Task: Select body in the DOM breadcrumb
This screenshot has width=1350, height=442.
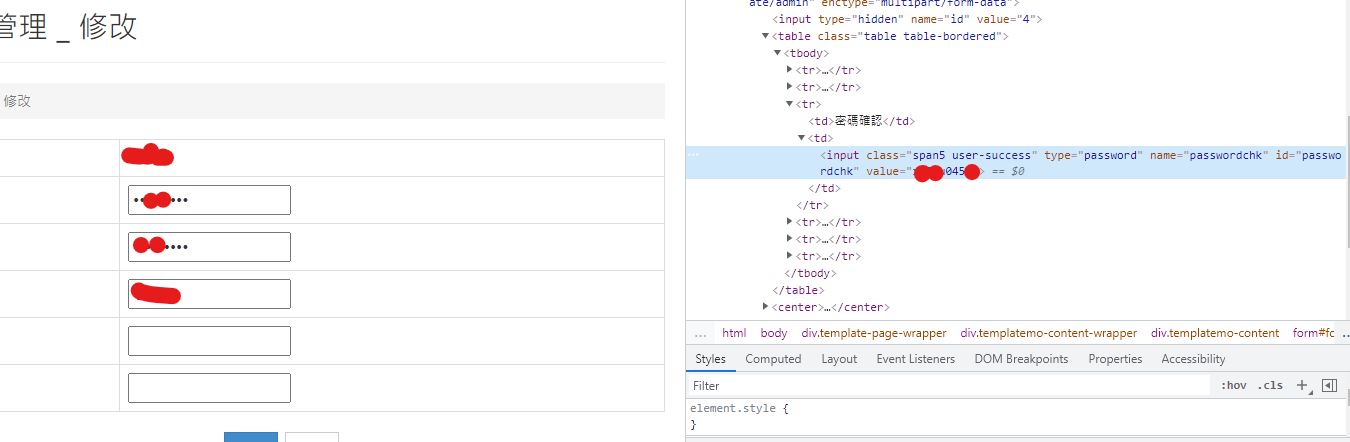Action: click(x=774, y=333)
